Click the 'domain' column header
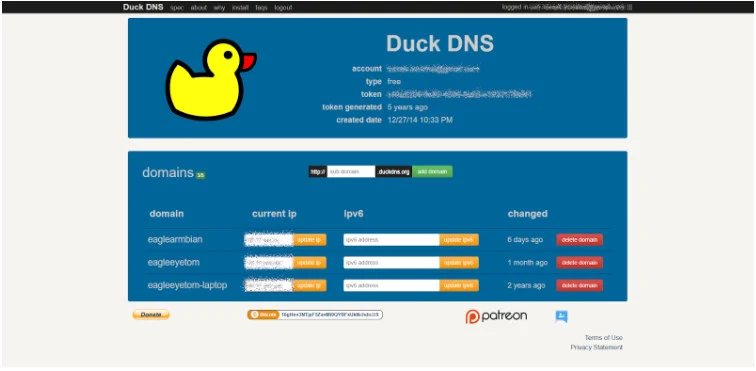This screenshot has width=756, height=371. (167, 214)
